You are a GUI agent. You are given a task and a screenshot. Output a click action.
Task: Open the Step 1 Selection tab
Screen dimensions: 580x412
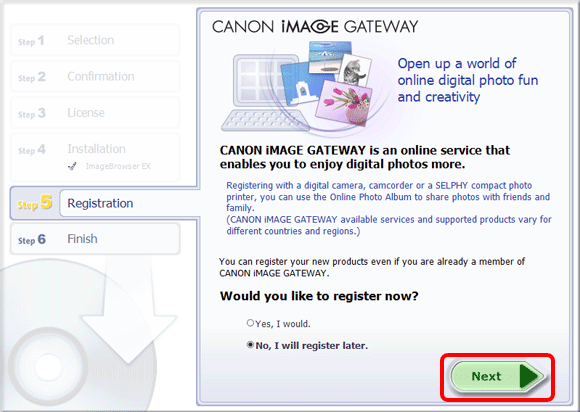point(95,40)
